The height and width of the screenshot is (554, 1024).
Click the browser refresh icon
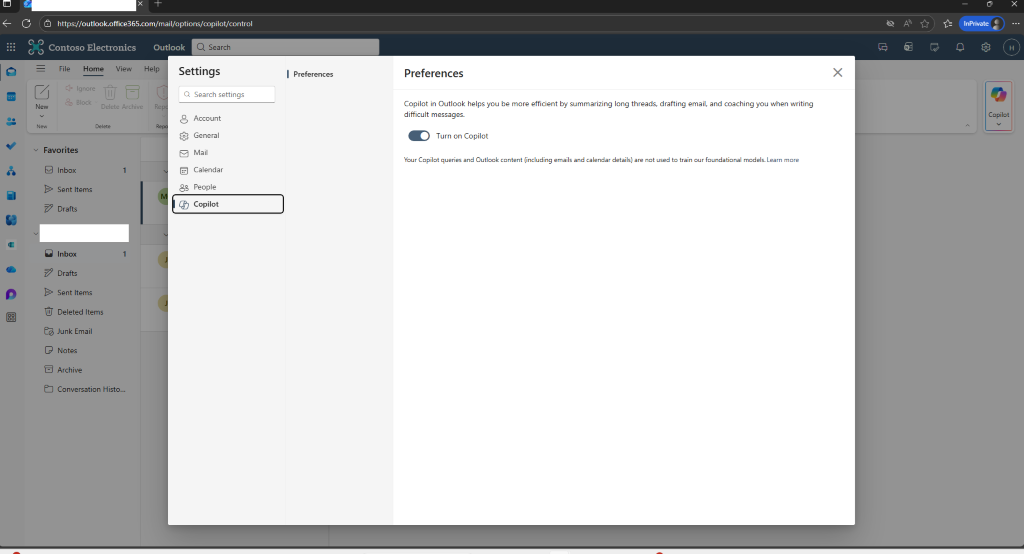click(x=26, y=24)
